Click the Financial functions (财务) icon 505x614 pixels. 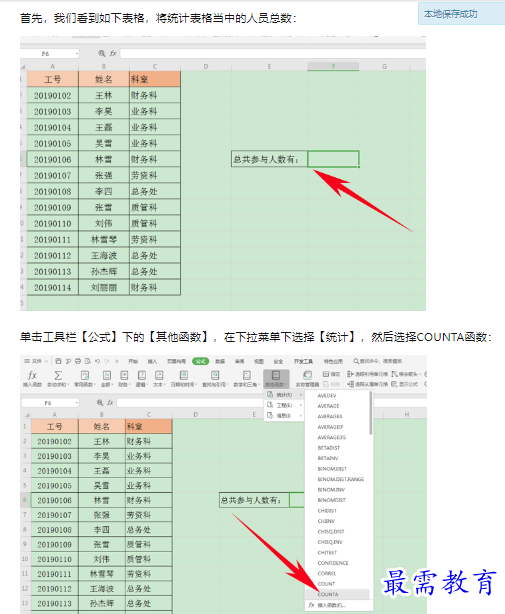coord(124,378)
